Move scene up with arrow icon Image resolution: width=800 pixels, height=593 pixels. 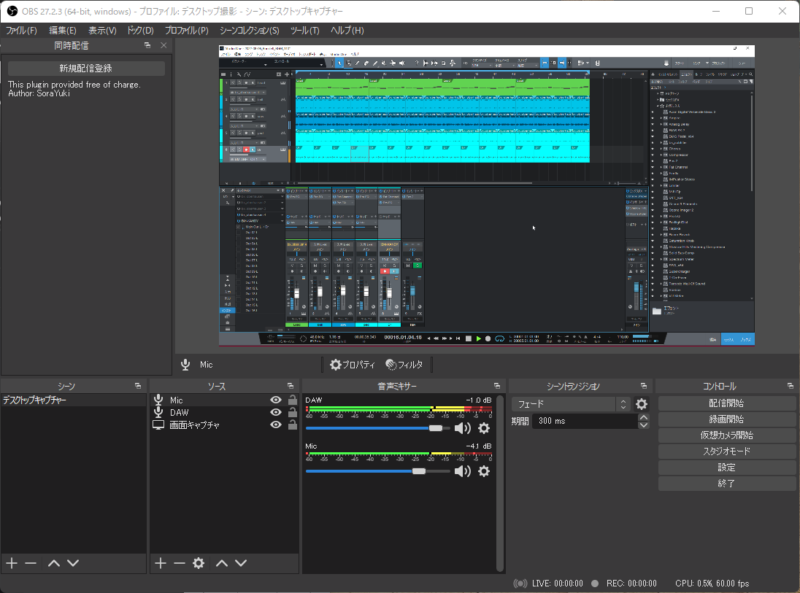click(x=54, y=563)
